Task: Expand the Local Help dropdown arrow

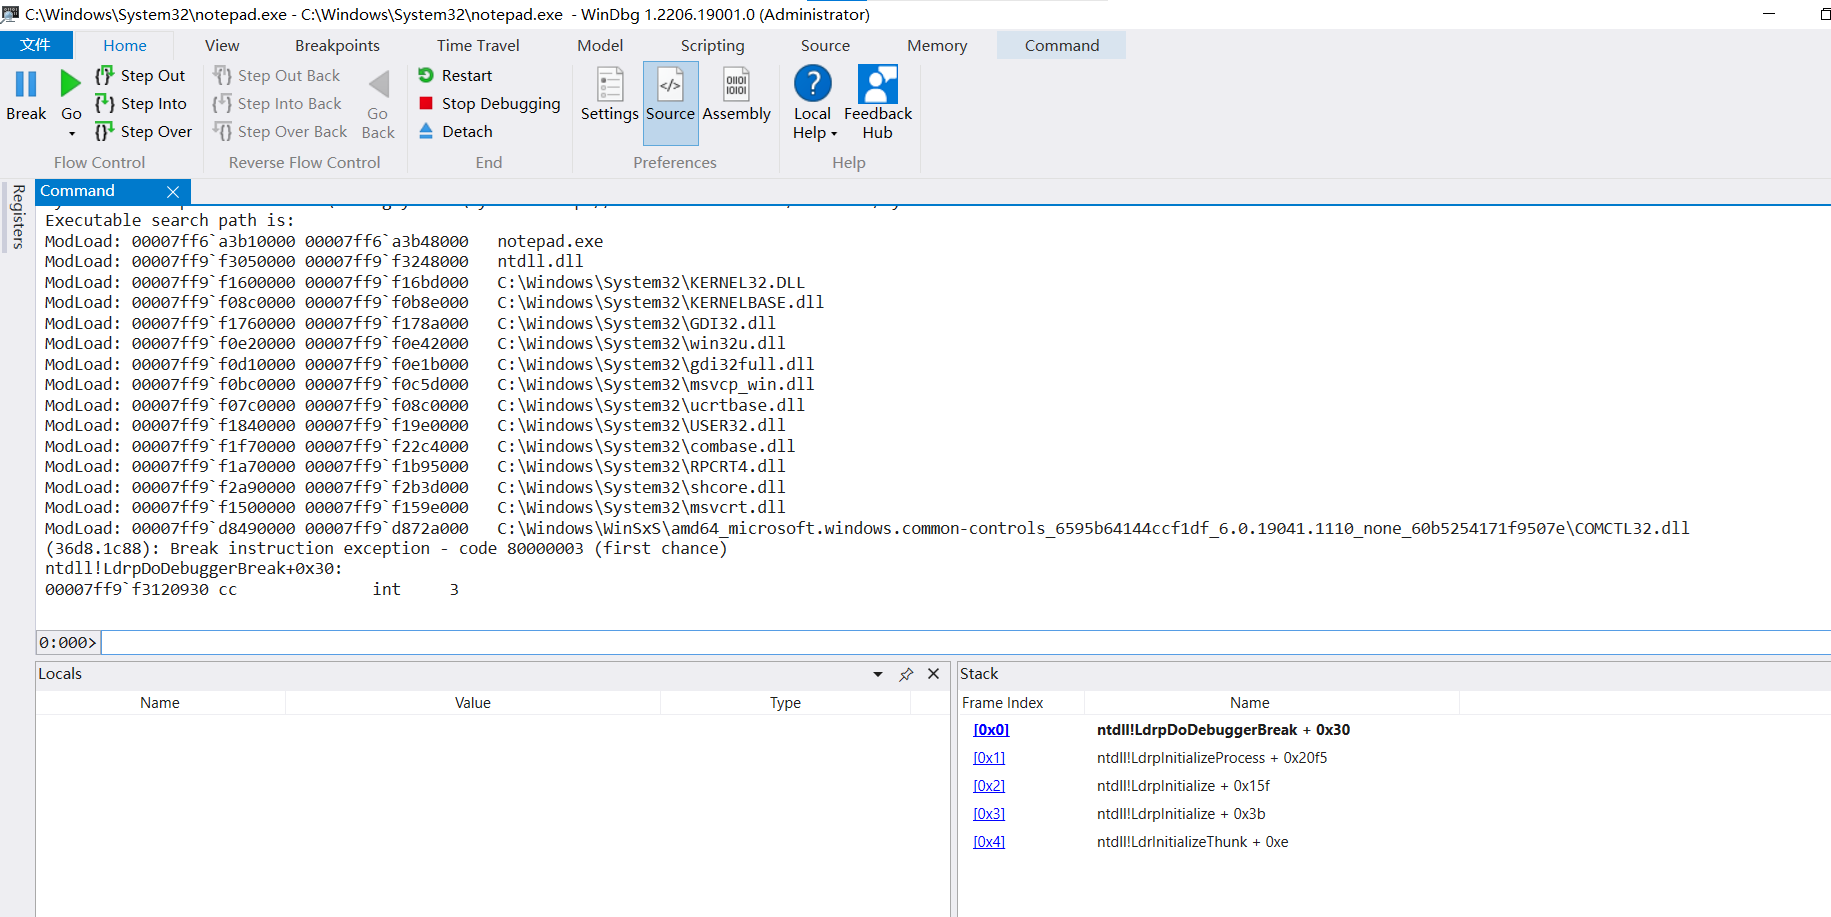Action: point(834,134)
